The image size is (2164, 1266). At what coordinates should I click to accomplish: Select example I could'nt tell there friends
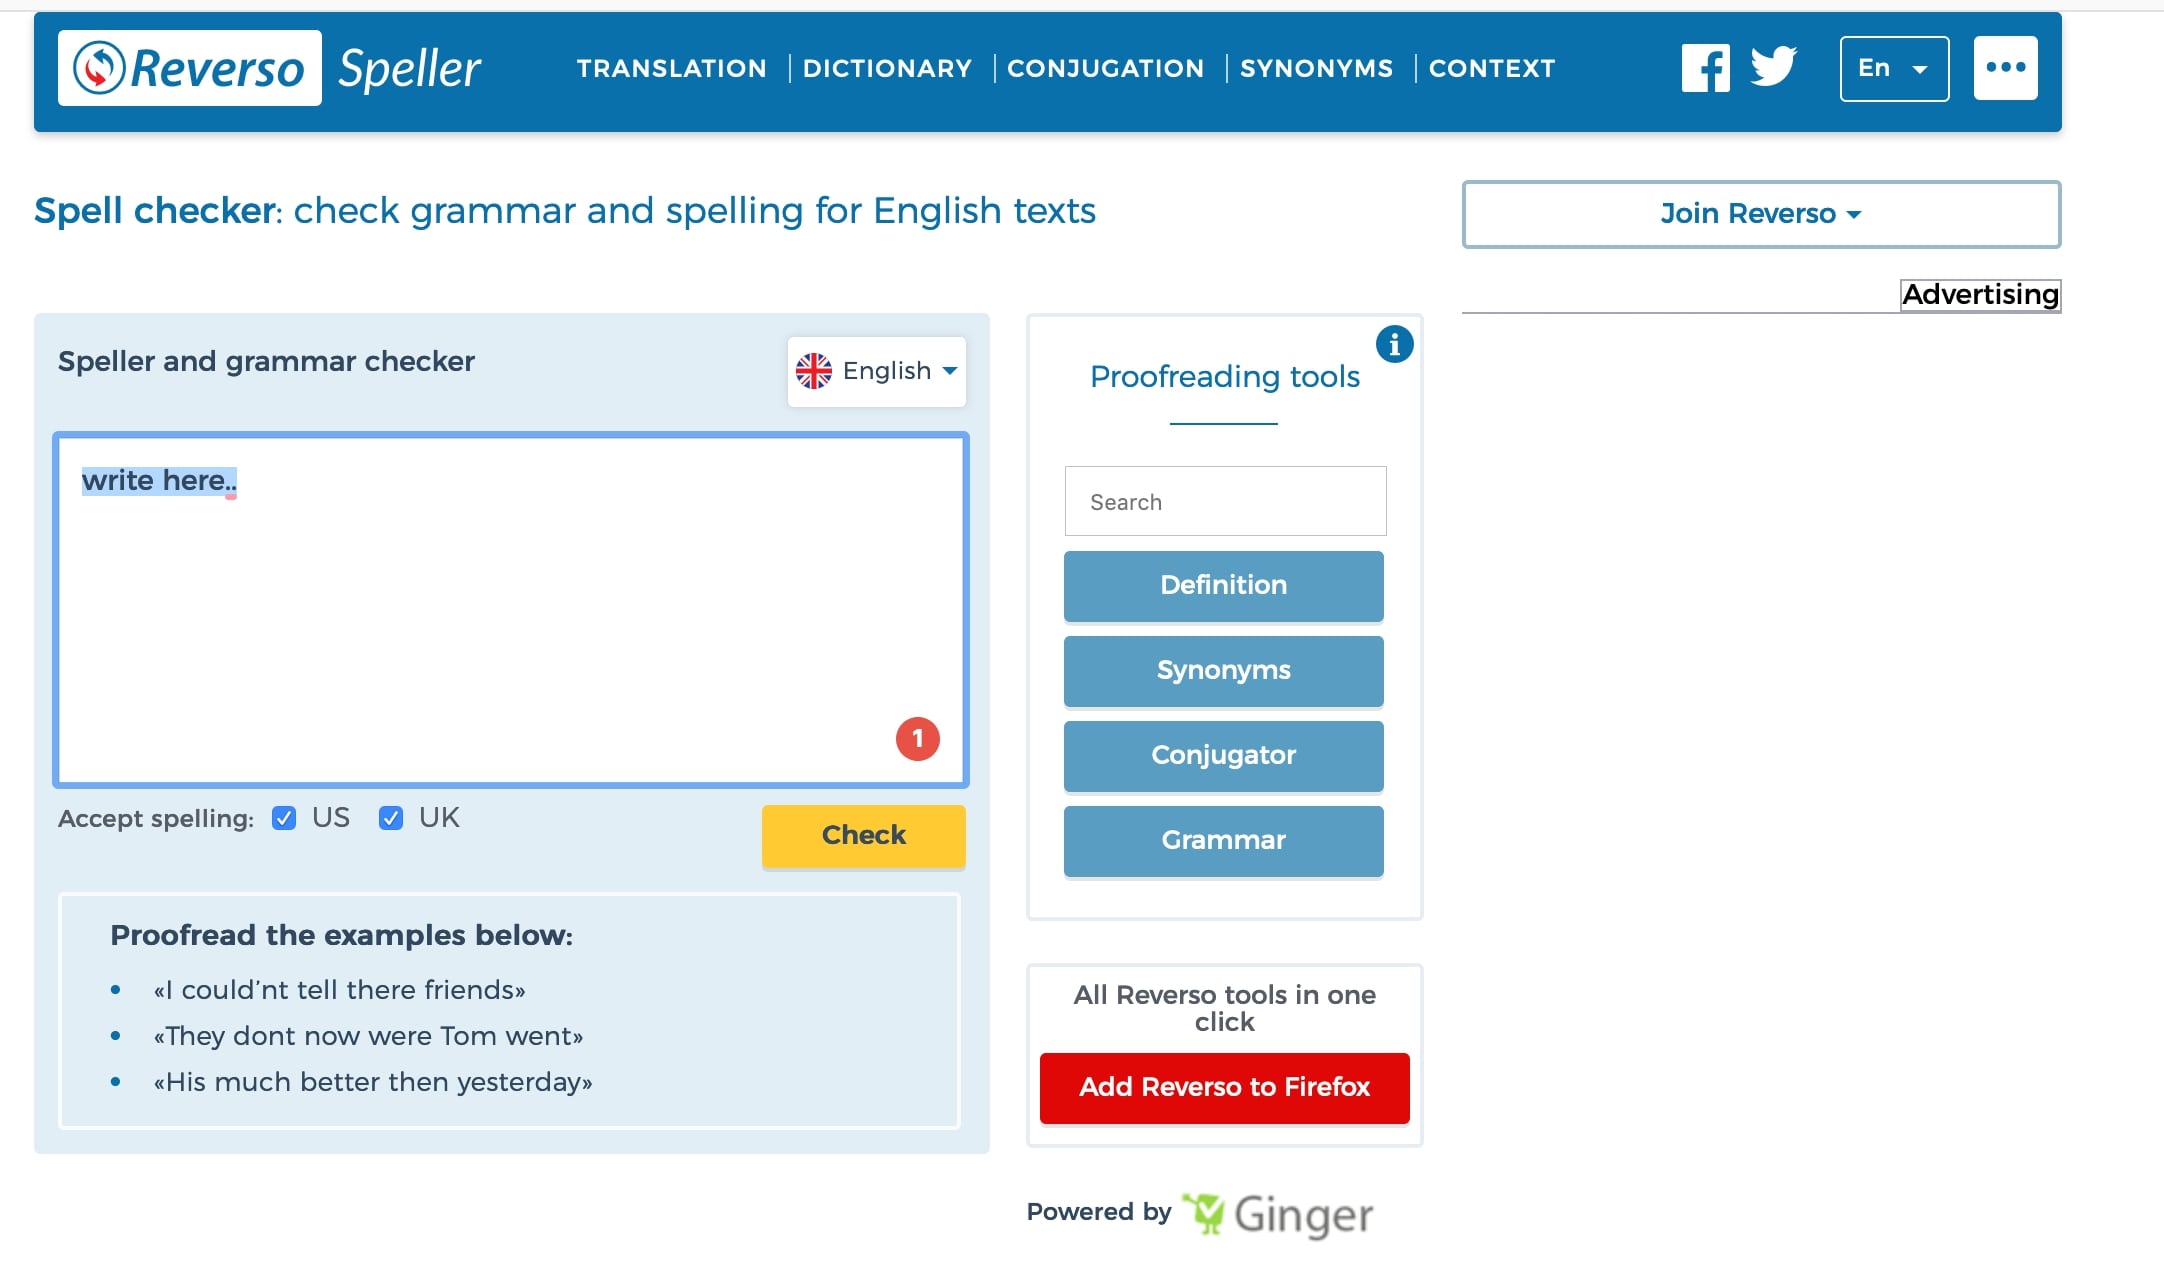coord(339,990)
